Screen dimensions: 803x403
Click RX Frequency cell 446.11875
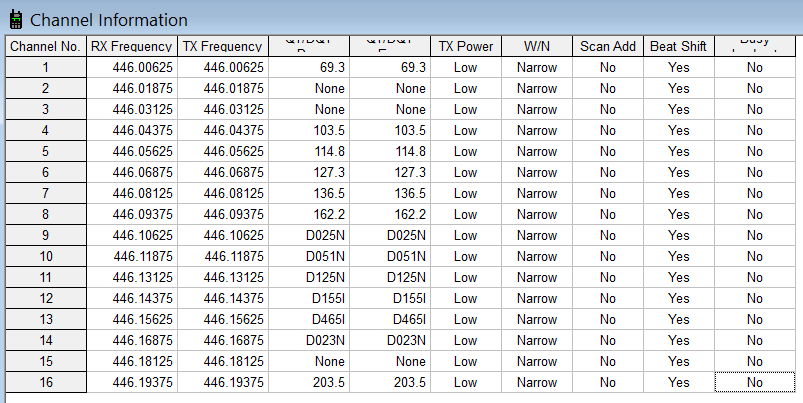[x=132, y=256]
